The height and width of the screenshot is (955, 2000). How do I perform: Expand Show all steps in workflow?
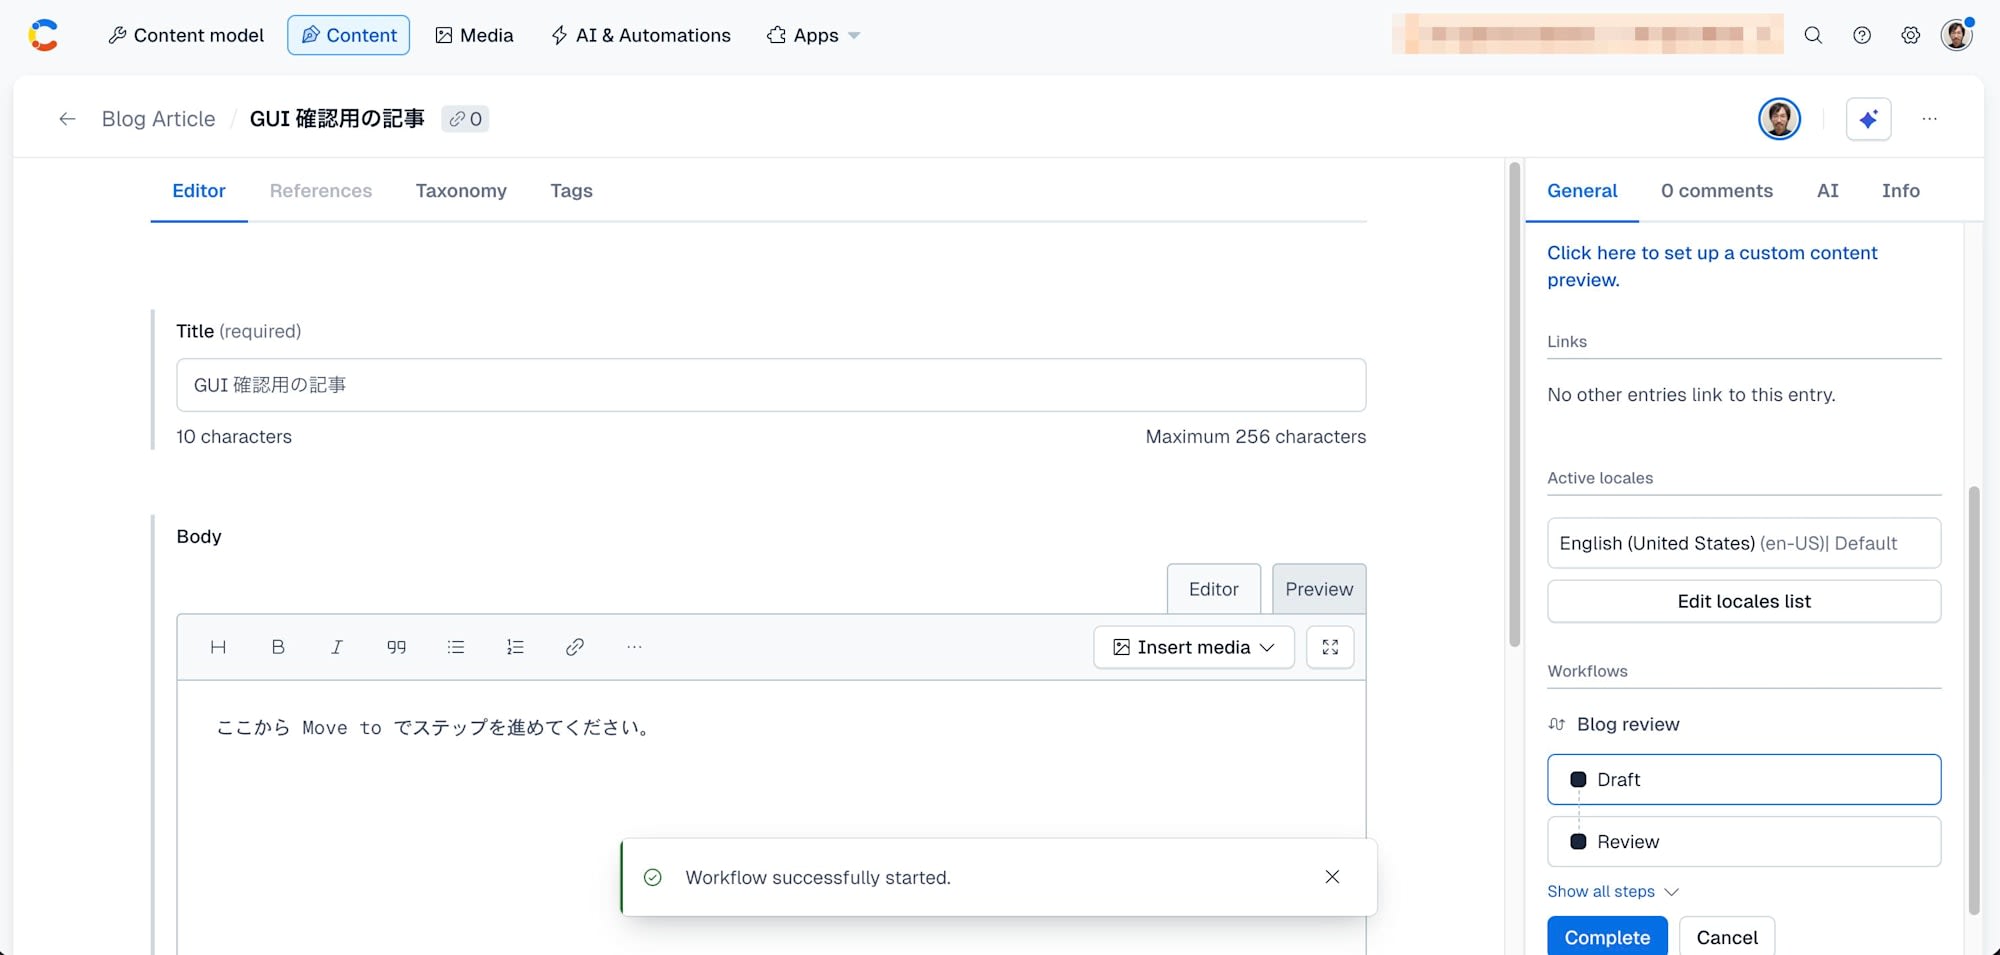click(1612, 891)
